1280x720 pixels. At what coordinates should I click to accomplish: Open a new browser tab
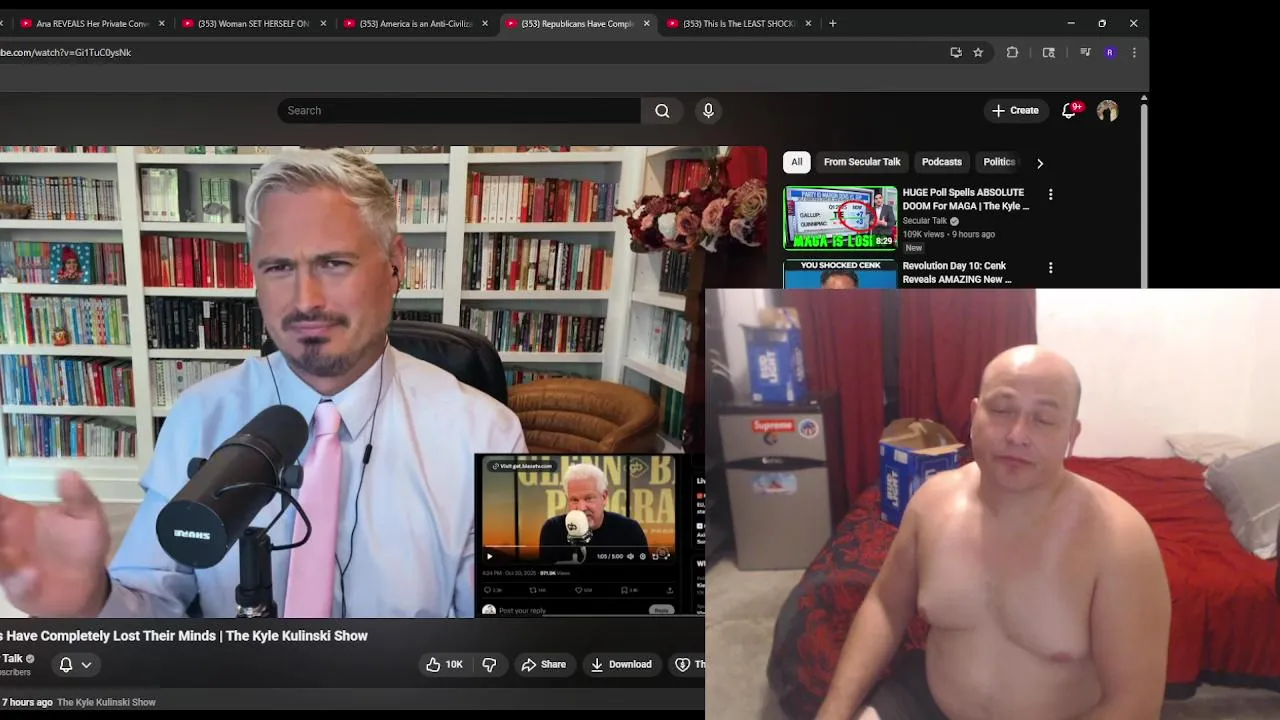[x=832, y=23]
